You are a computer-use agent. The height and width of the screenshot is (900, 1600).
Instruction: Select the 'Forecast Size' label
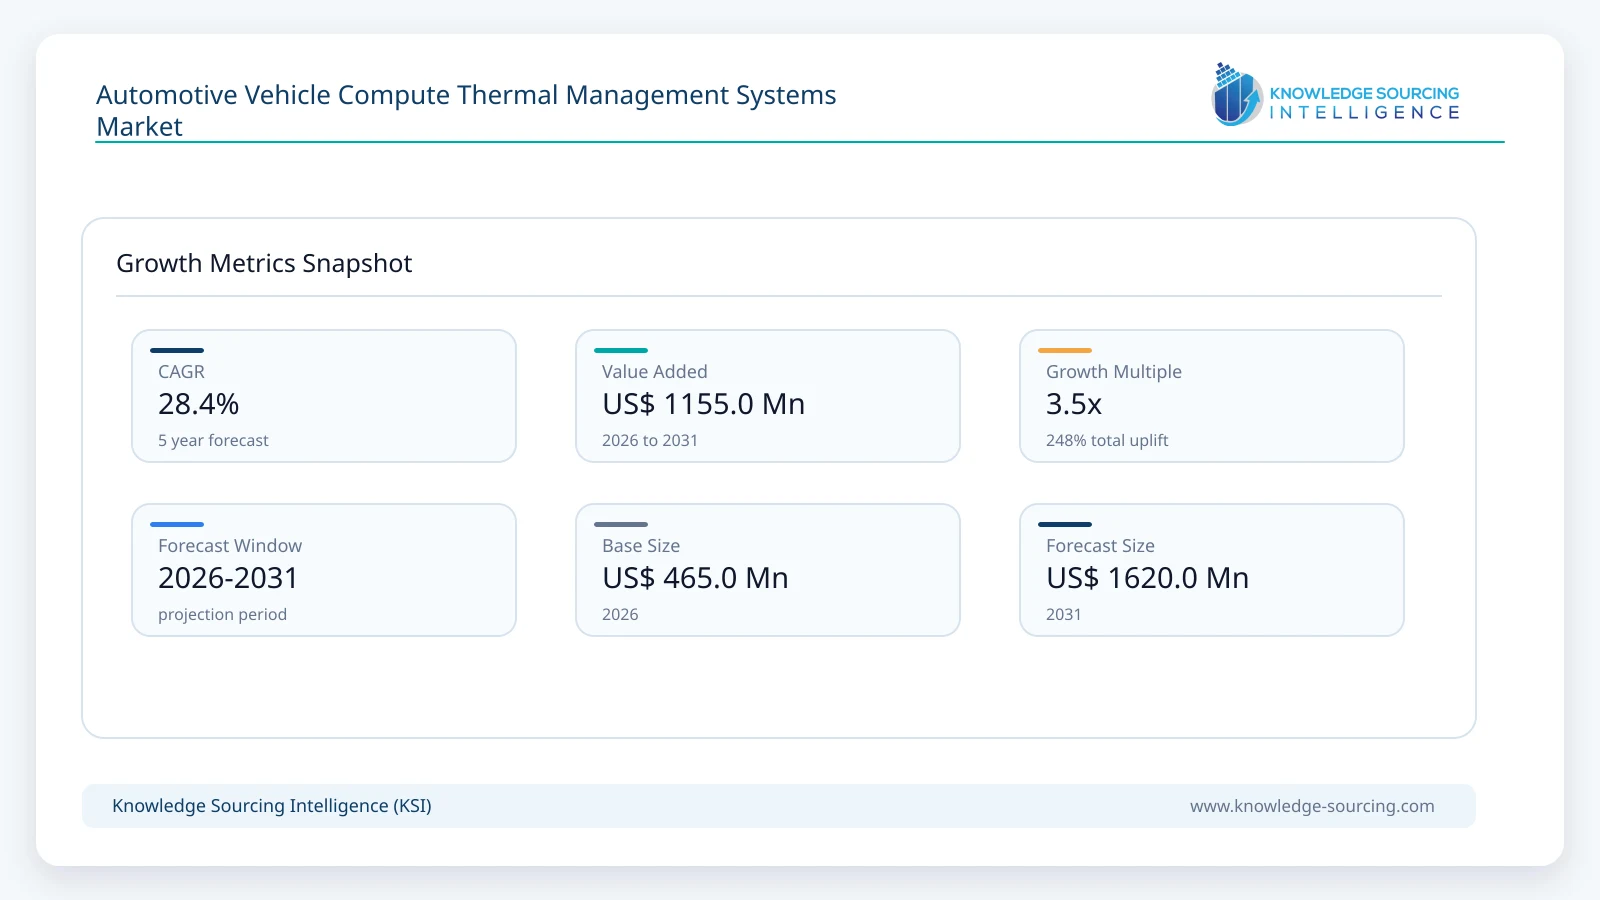point(1100,546)
